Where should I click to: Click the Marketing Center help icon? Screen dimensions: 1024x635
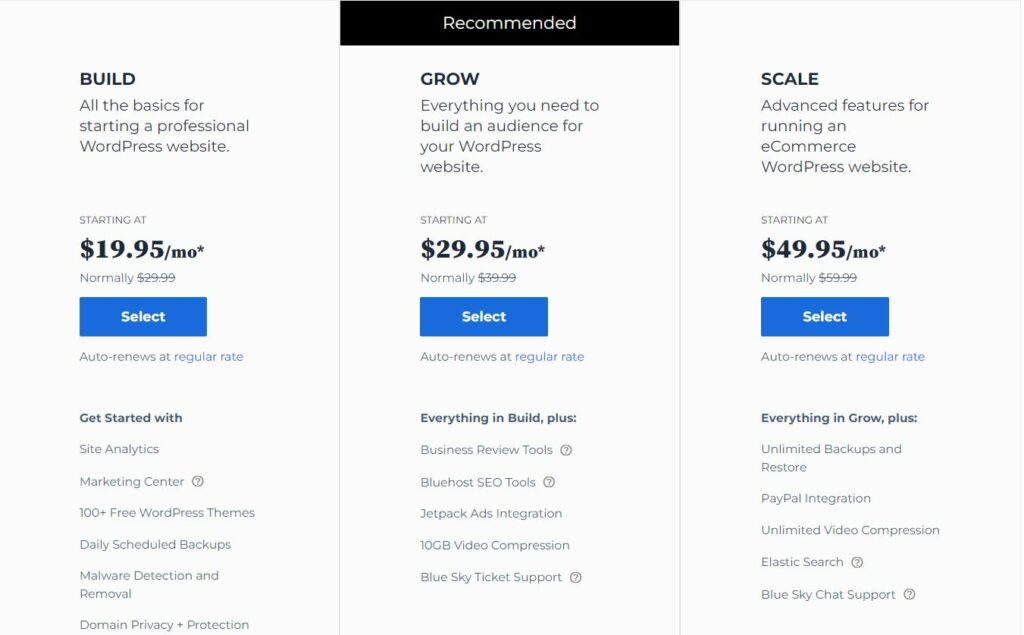click(x=197, y=481)
